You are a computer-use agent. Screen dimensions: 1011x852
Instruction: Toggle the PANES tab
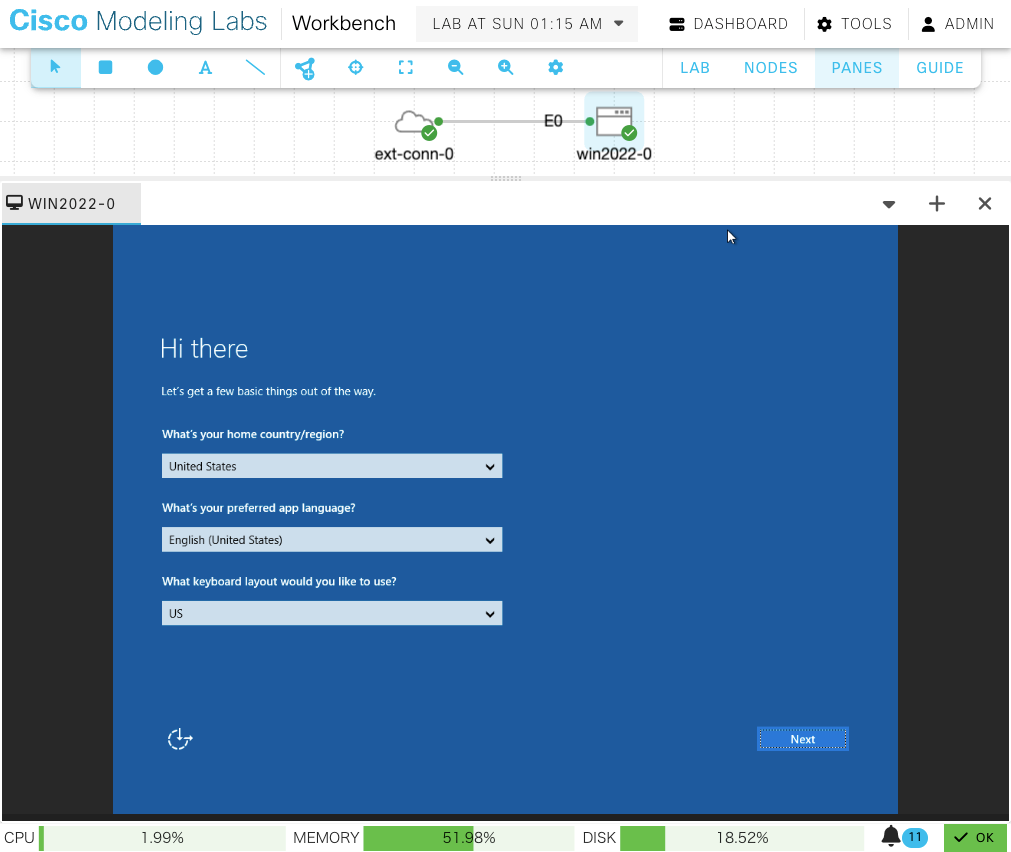click(857, 68)
